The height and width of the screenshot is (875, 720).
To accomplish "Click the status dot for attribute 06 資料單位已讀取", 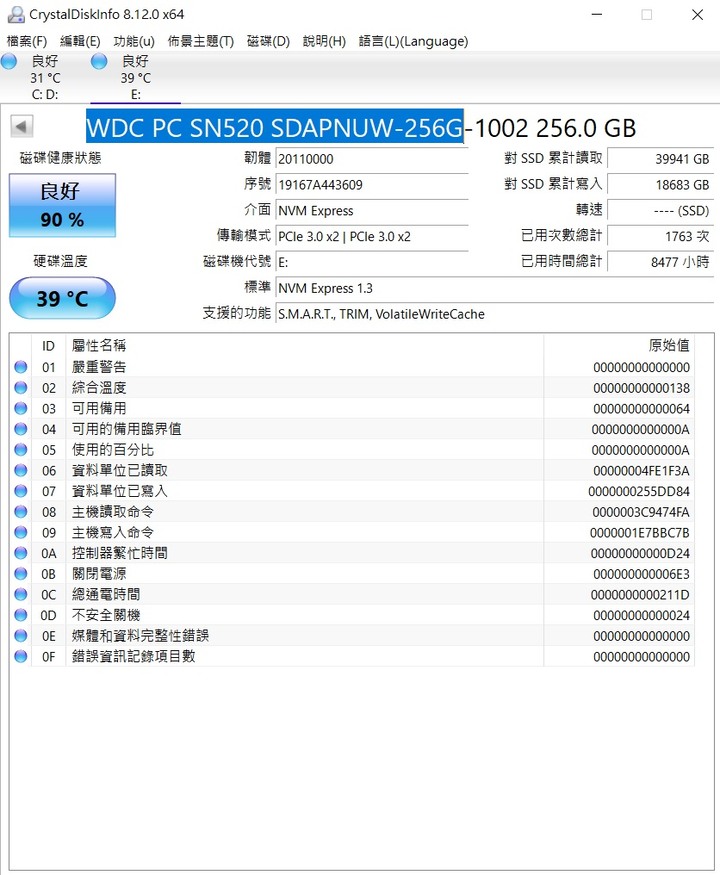I will (21, 470).
